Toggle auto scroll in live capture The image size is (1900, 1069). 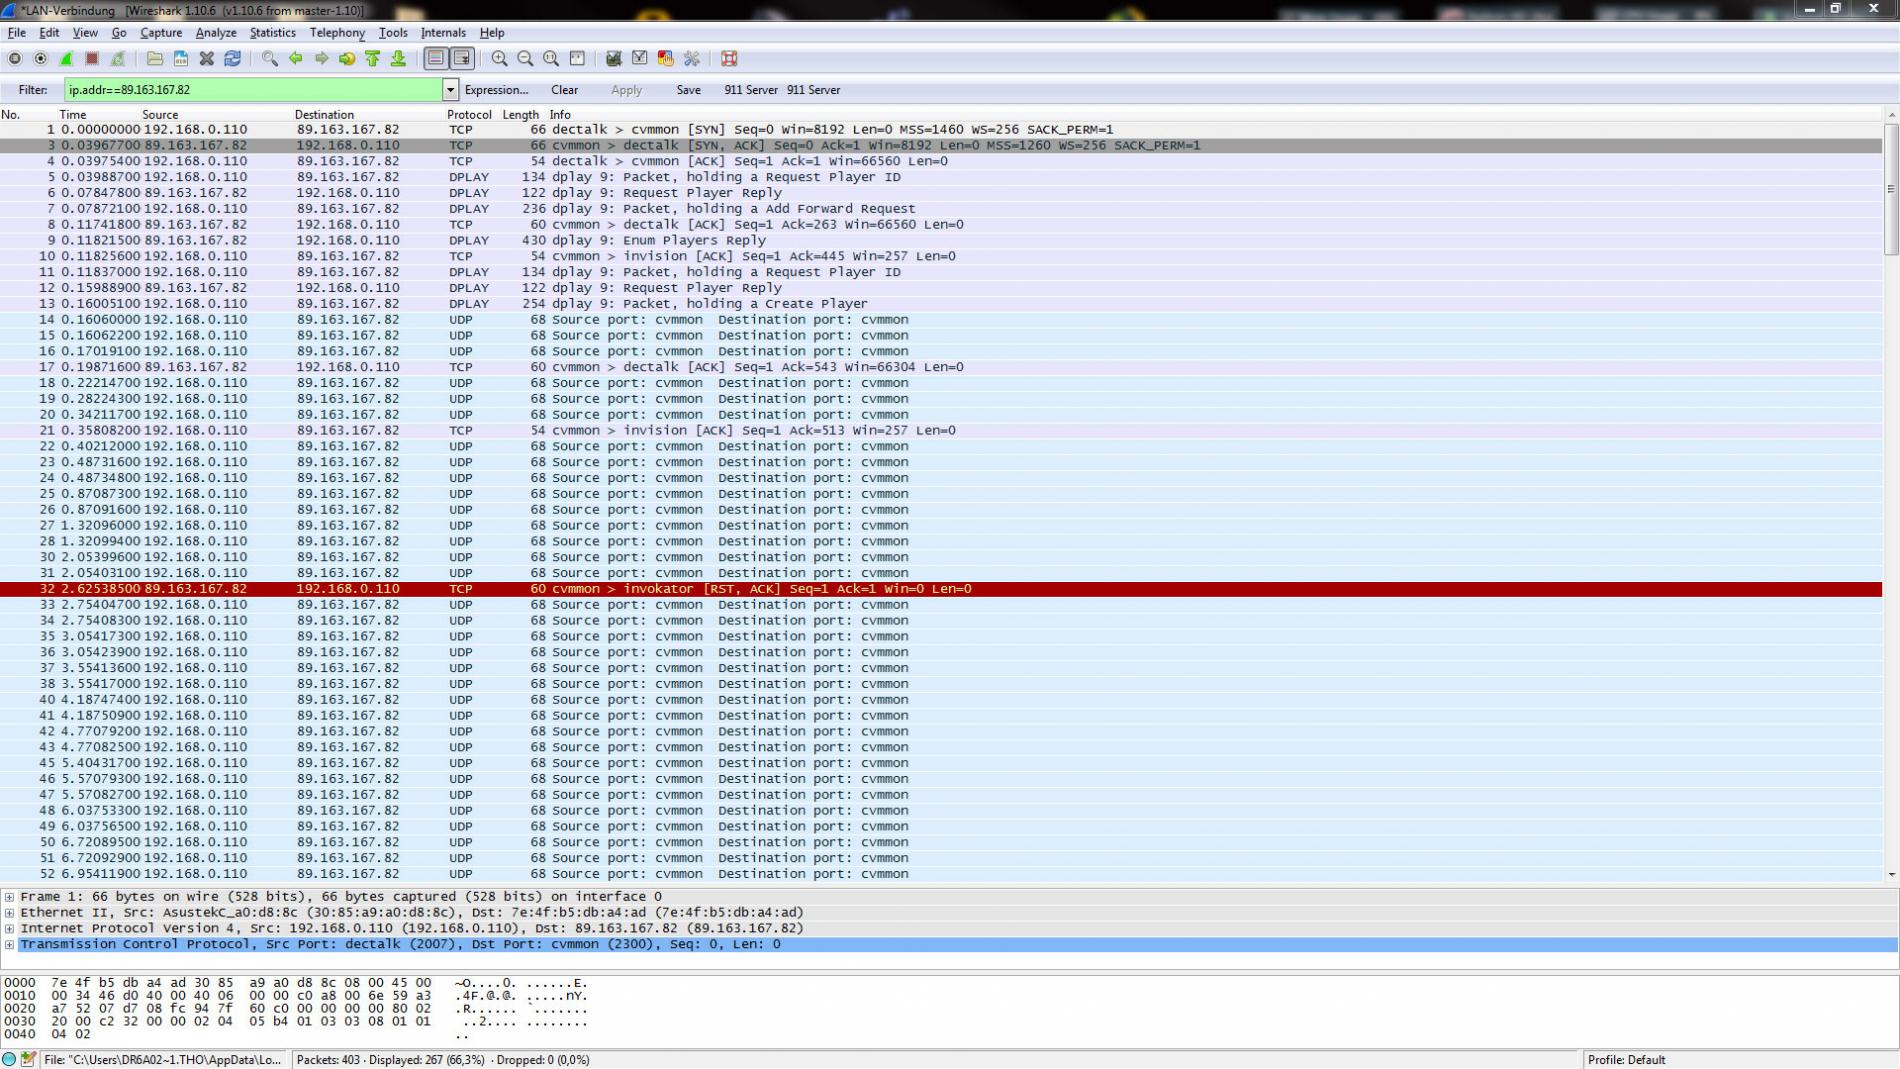click(461, 59)
